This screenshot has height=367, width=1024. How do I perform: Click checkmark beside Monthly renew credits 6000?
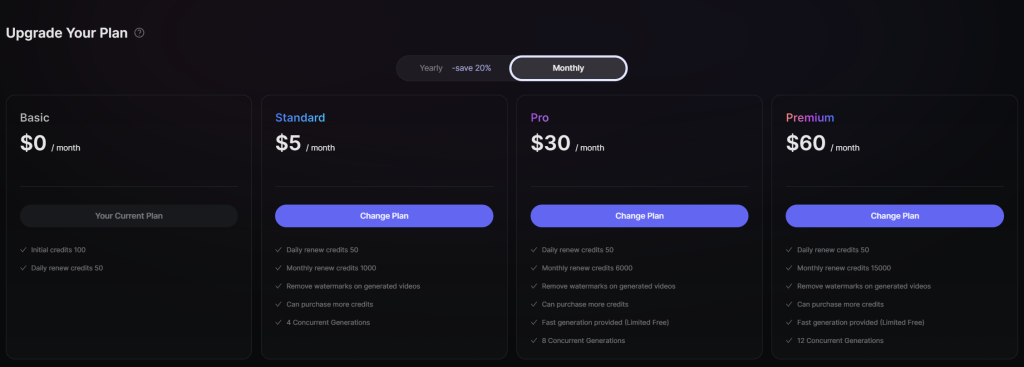point(534,268)
